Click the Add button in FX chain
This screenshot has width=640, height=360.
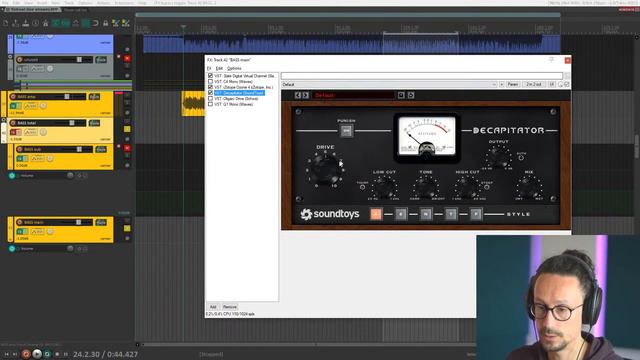(x=213, y=307)
